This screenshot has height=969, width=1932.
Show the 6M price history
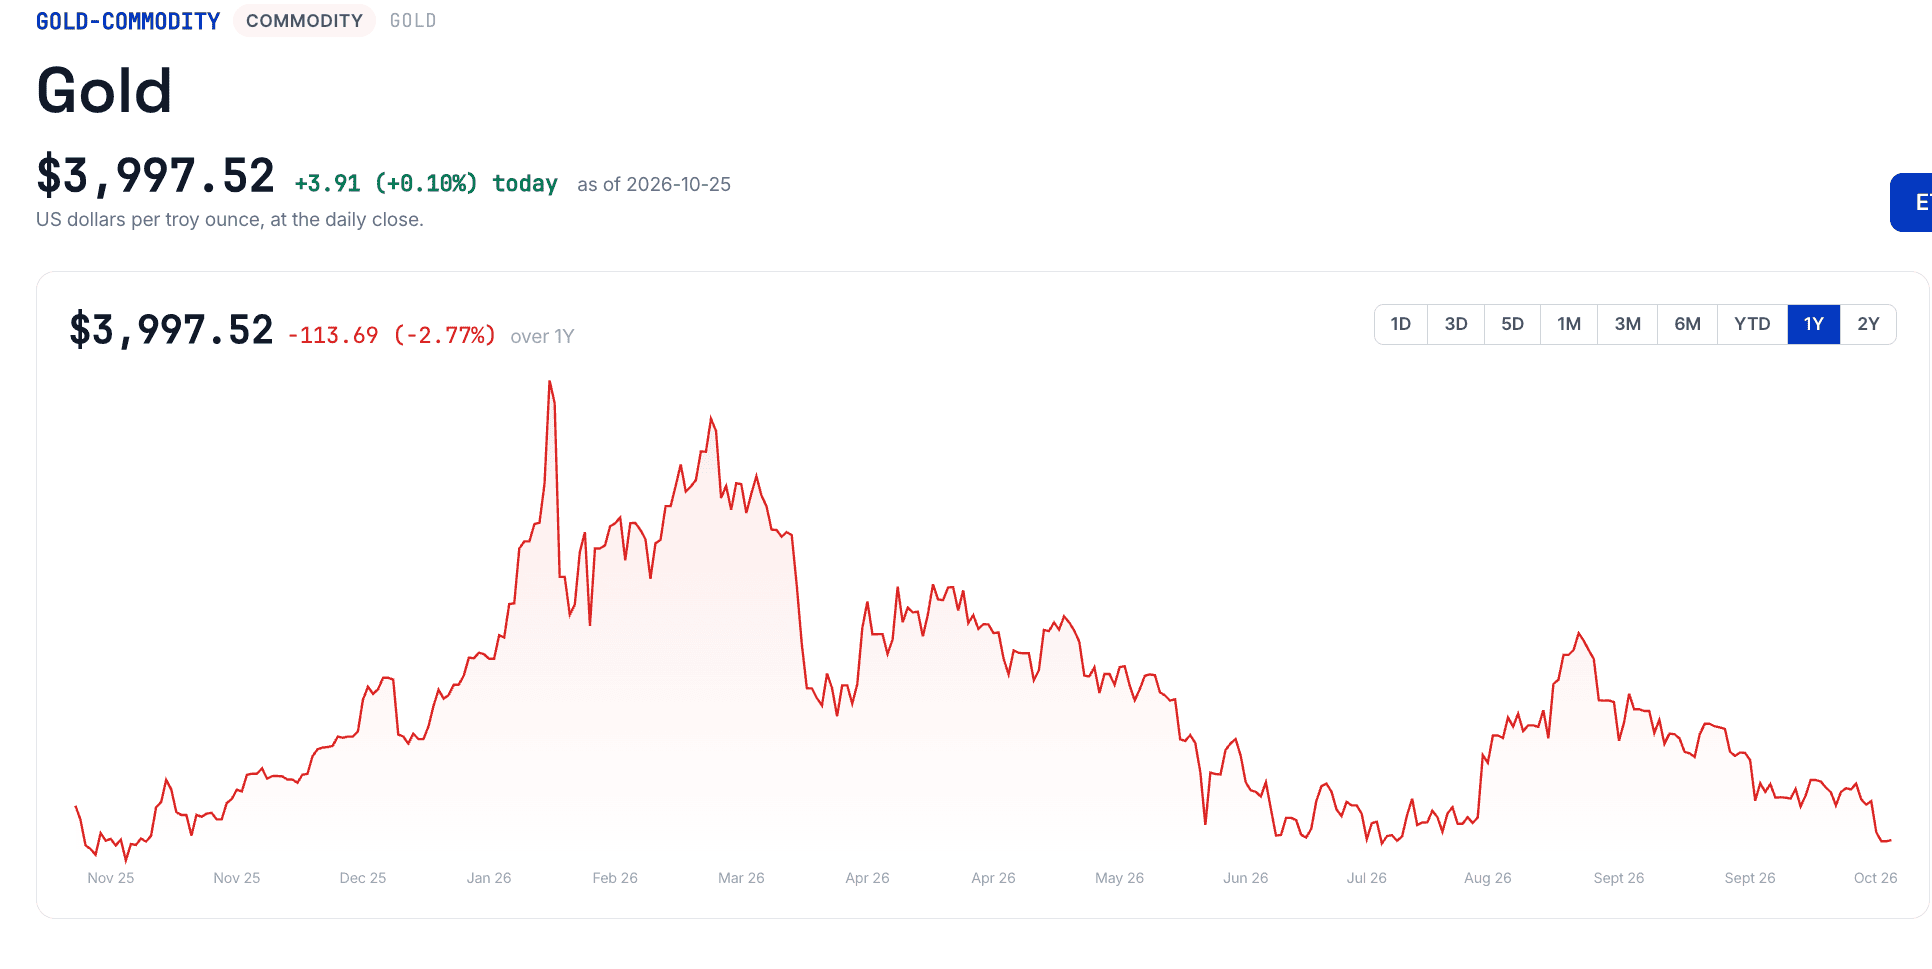(x=1687, y=324)
